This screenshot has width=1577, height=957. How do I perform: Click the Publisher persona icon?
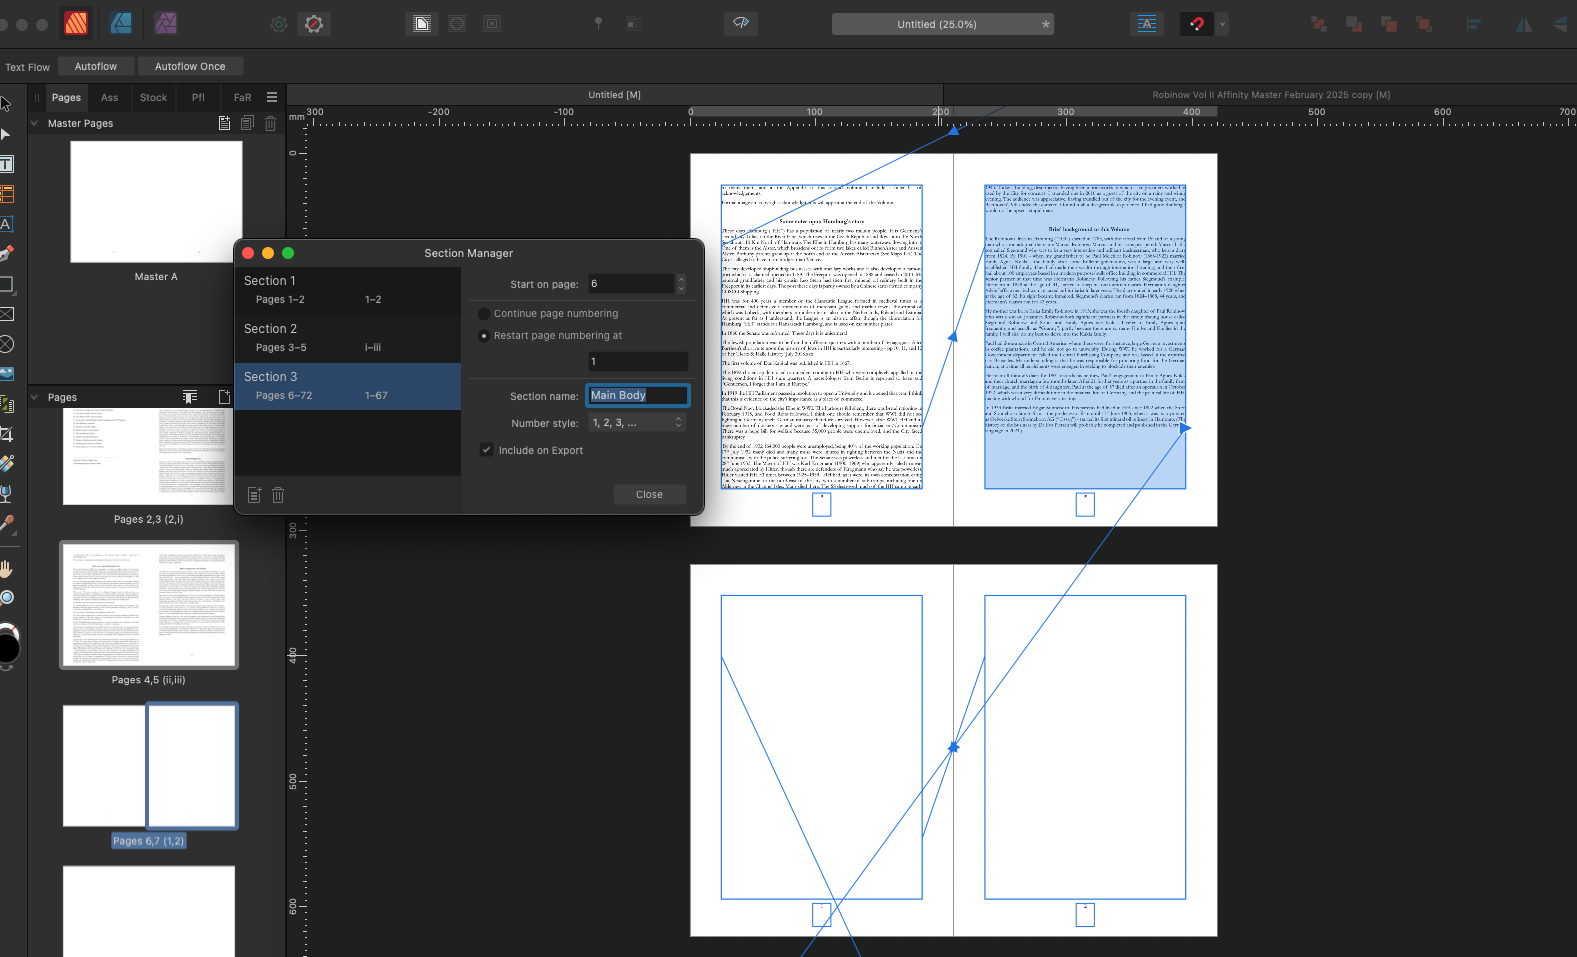(x=76, y=23)
